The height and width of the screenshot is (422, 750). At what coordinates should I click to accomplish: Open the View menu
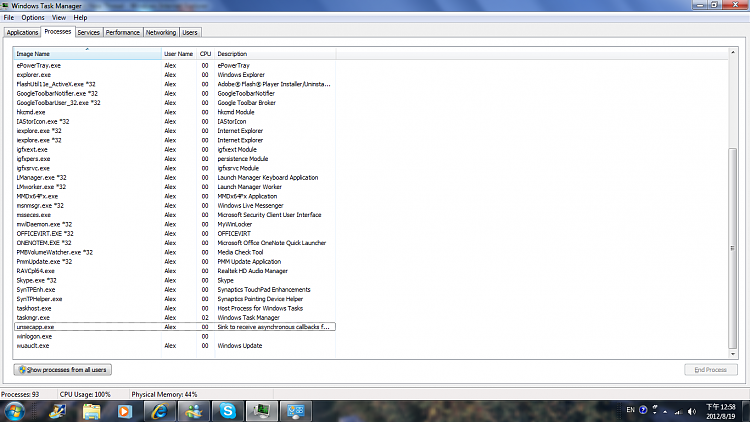pyautogui.click(x=59, y=18)
